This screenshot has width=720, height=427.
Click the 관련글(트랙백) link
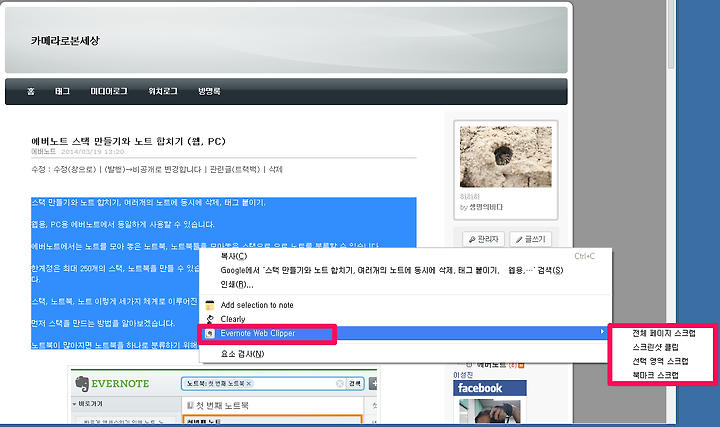coord(235,169)
